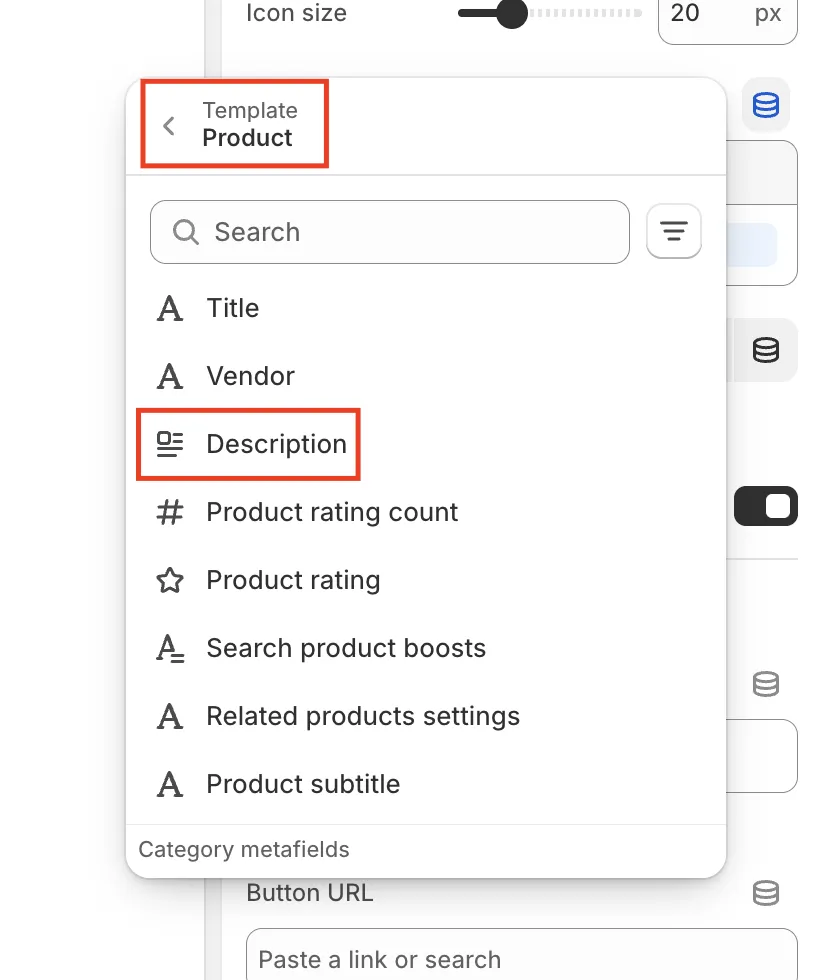
Task: Click the Vendor text icon
Action: (x=169, y=376)
